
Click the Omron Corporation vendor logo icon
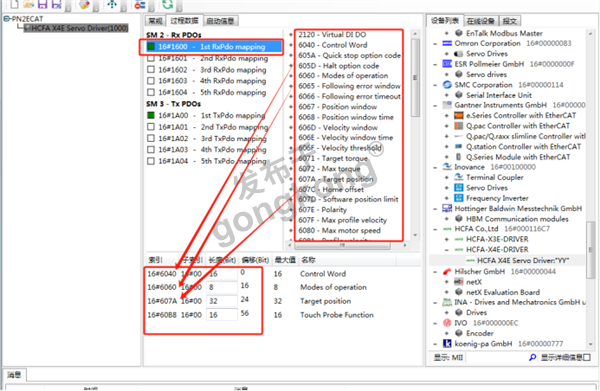coord(447,43)
